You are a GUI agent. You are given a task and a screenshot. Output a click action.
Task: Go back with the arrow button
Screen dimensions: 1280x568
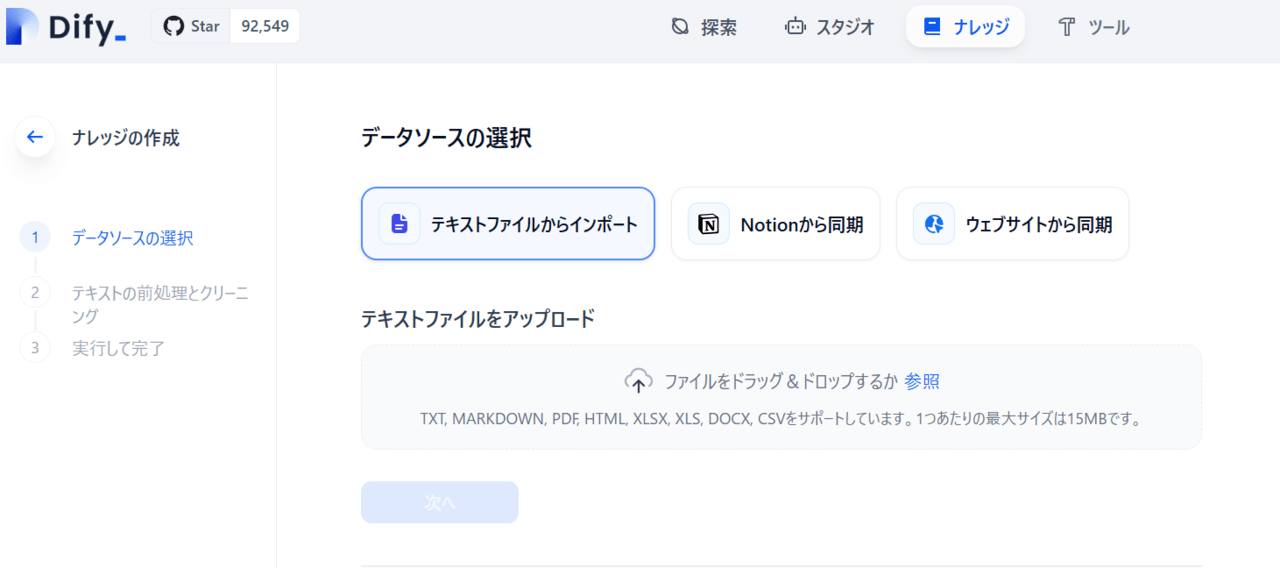(35, 137)
